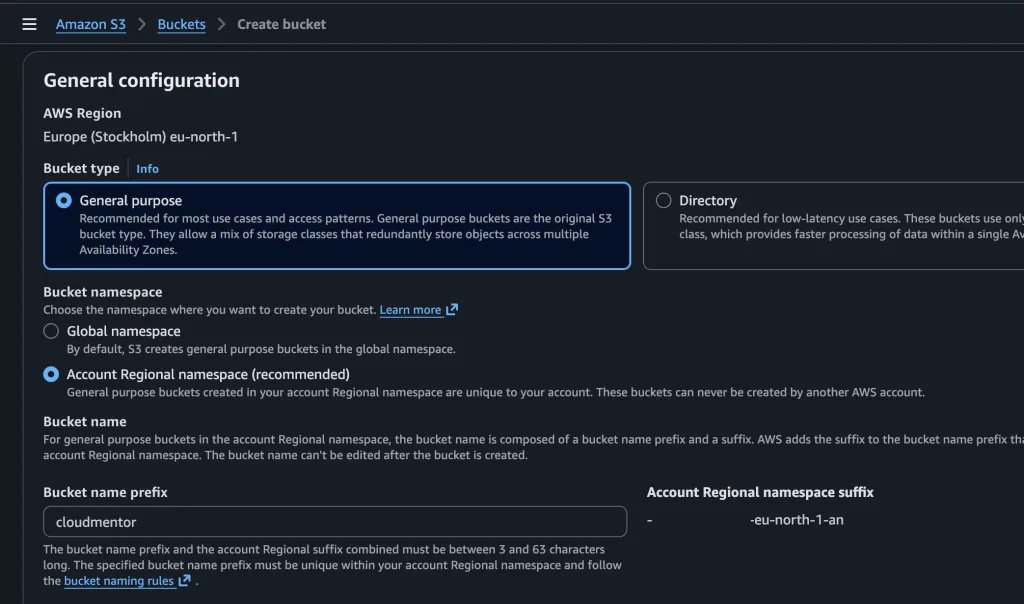Open the hamburger side navigation menu
Screen dimensions: 1024x604
[x=29, y=24]
